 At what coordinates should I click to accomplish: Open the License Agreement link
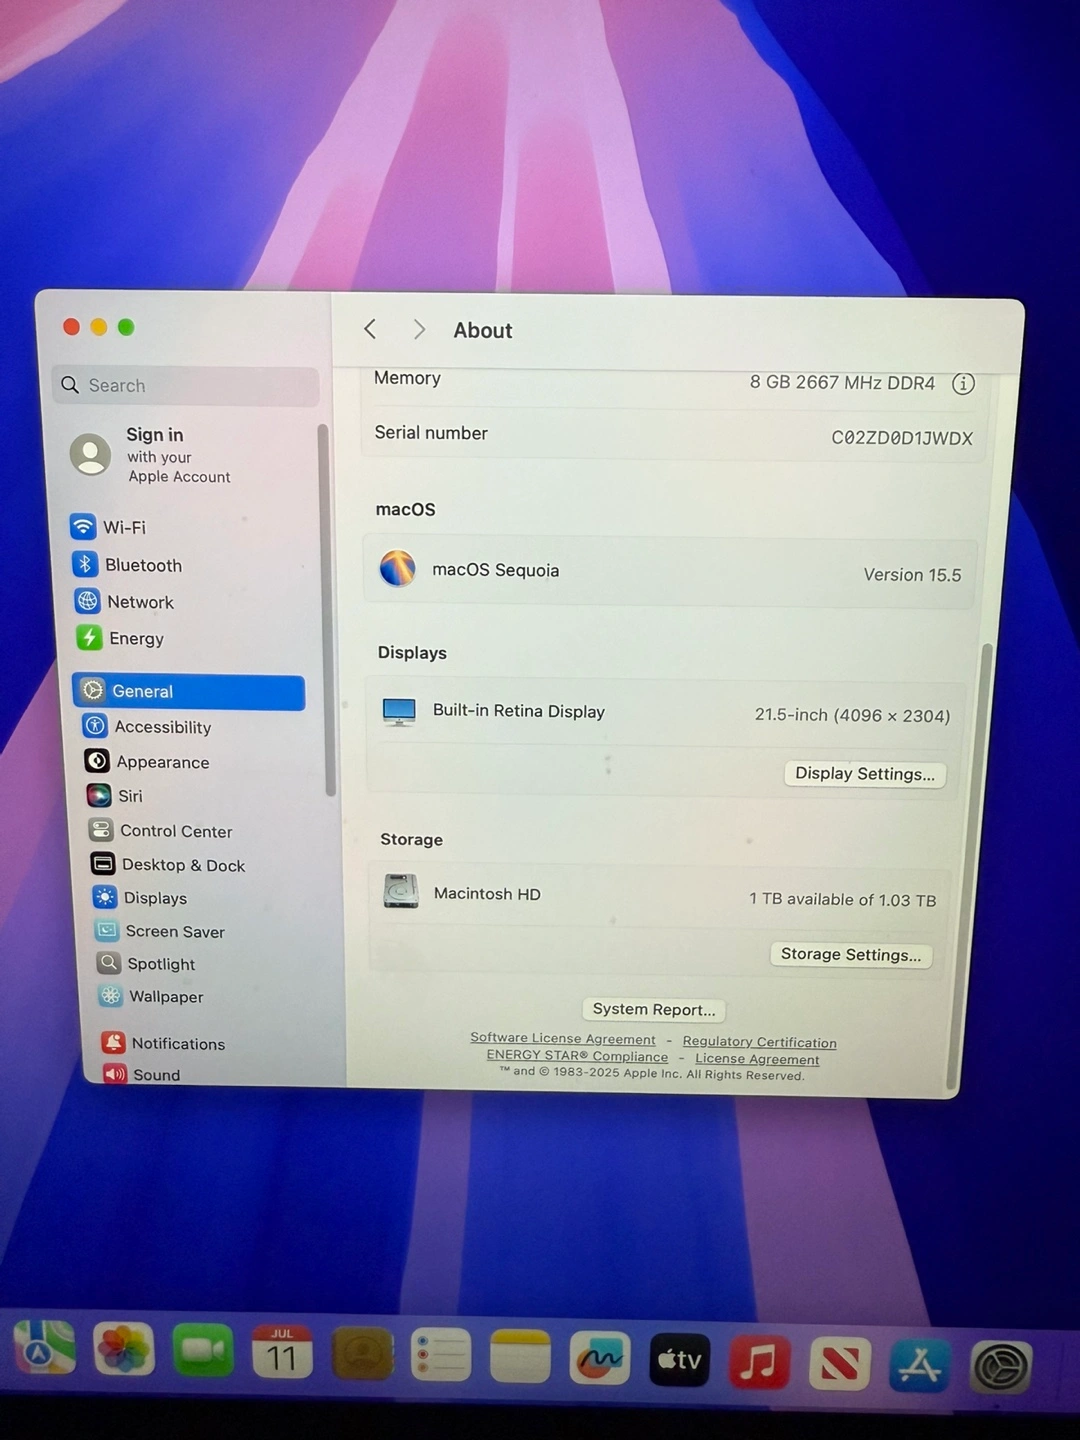tap(757, 1059)
